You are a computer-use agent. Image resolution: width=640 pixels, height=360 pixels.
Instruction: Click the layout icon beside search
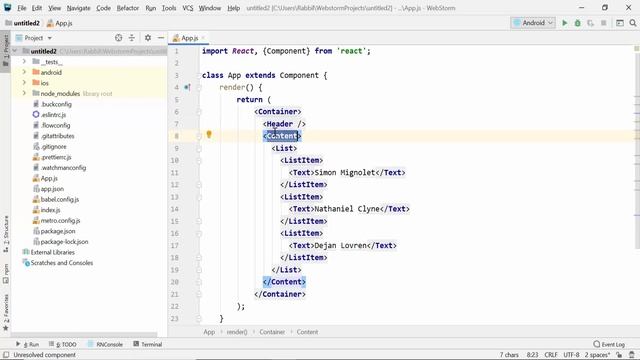[620, 23]
